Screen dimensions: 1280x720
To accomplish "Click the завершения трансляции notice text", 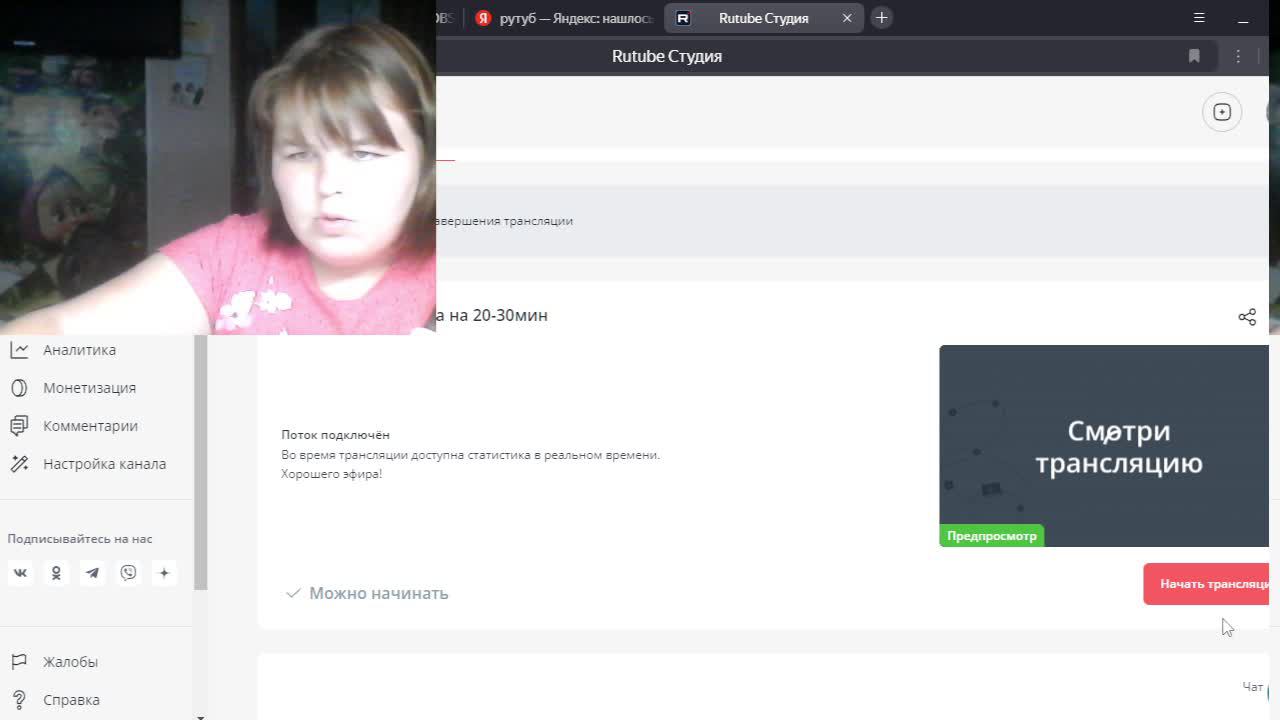I will pyautogui.click(x=504, y=221).
